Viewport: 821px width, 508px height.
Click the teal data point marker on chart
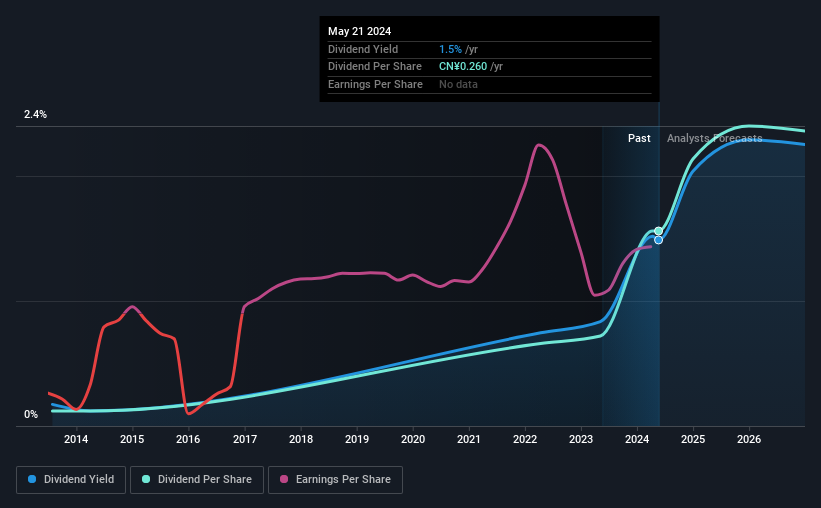659,231
